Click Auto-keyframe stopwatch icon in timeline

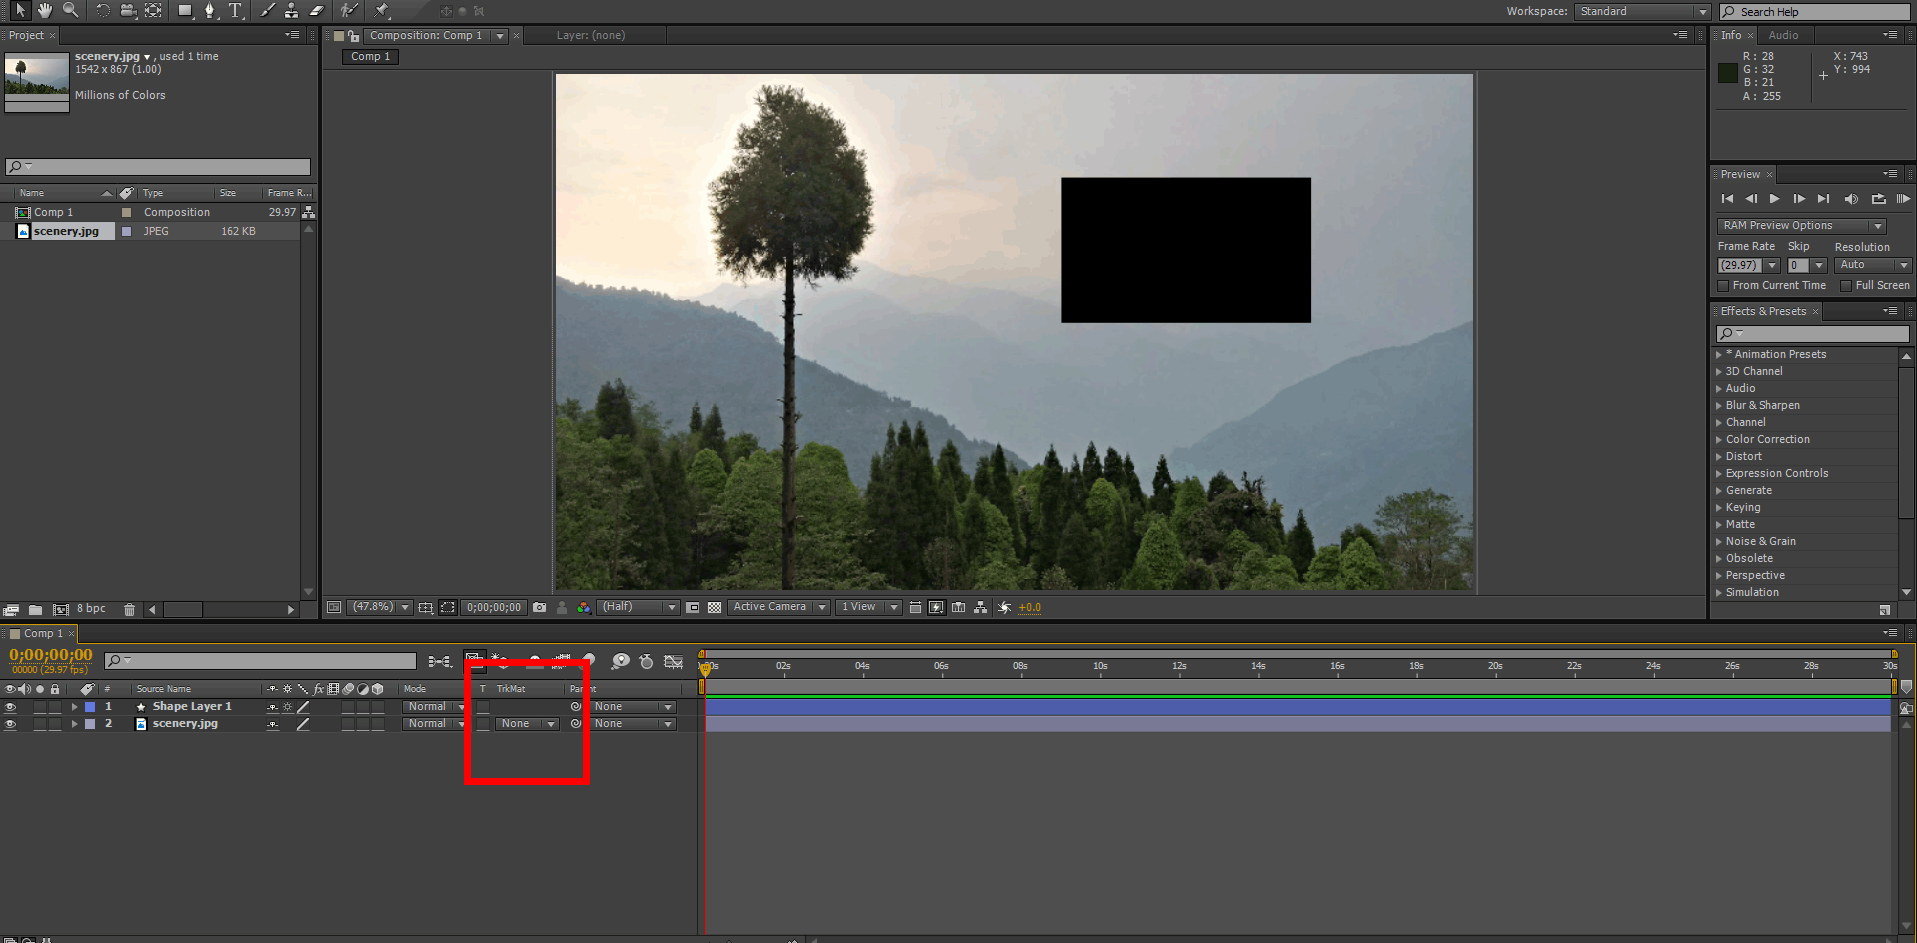pyautogui.click(x=646, y=661)
